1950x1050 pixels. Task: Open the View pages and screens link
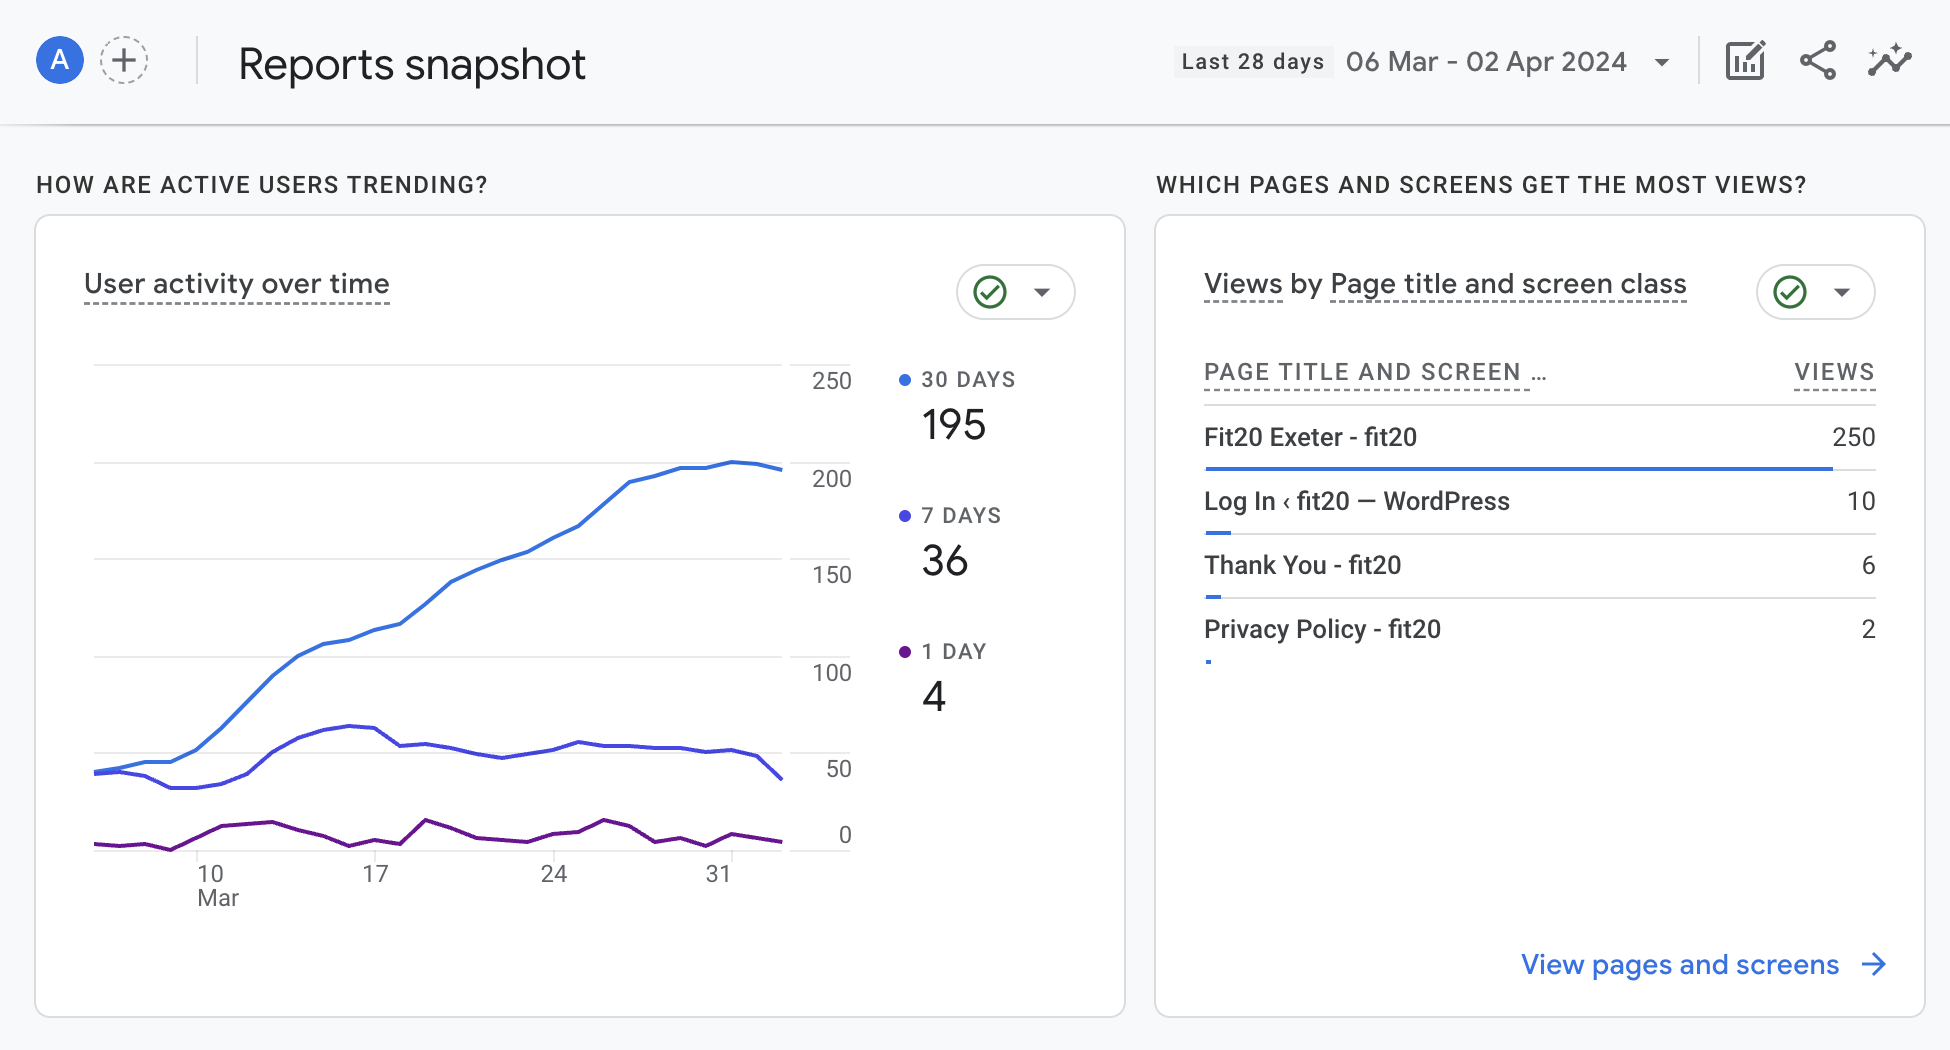1680,964
